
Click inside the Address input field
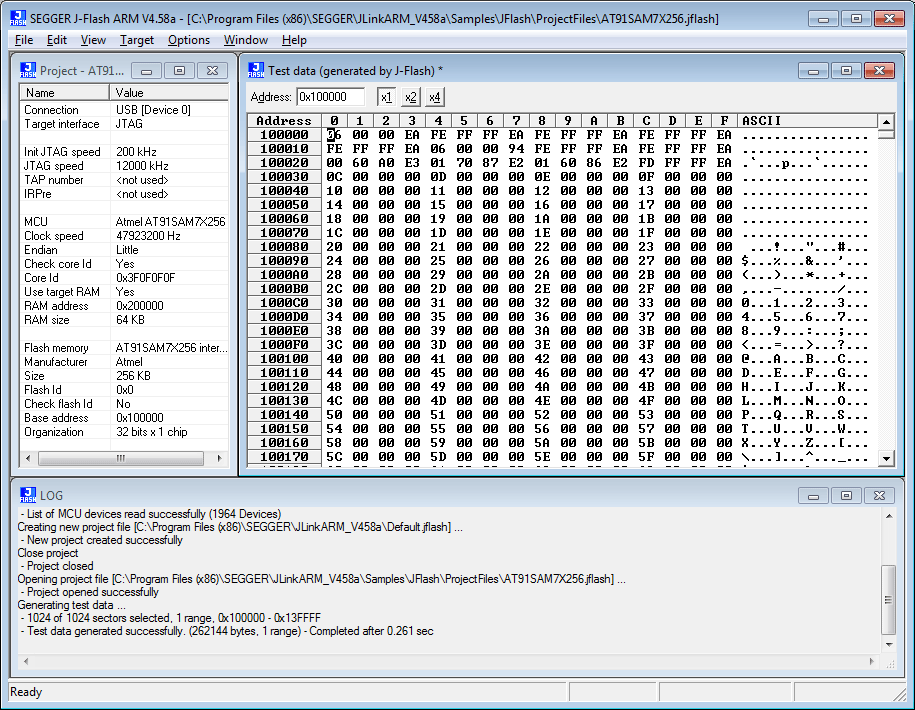pos(330,97)
